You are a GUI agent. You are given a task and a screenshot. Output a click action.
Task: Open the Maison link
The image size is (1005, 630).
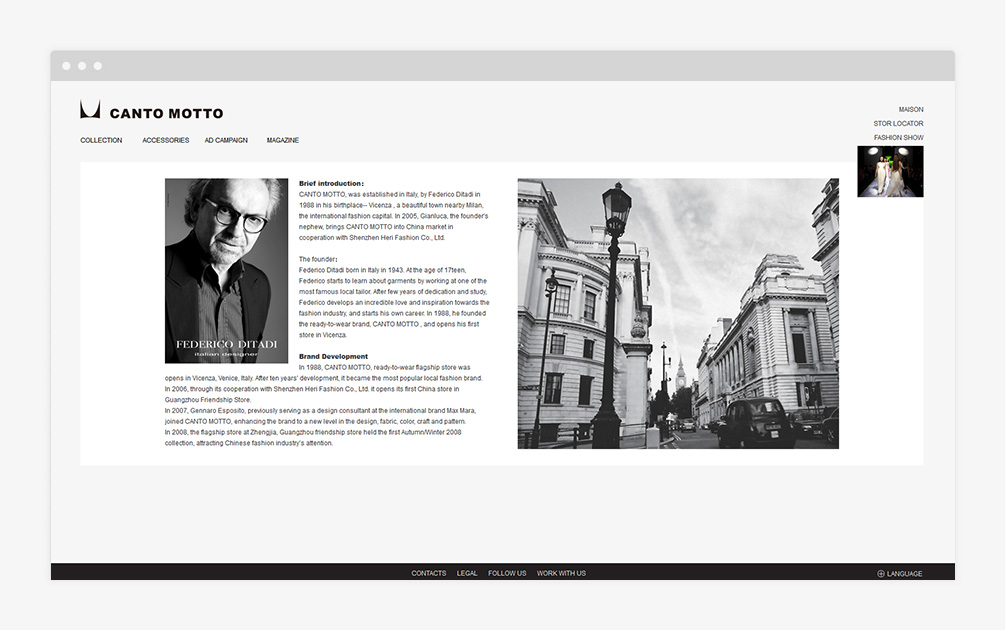910,110
